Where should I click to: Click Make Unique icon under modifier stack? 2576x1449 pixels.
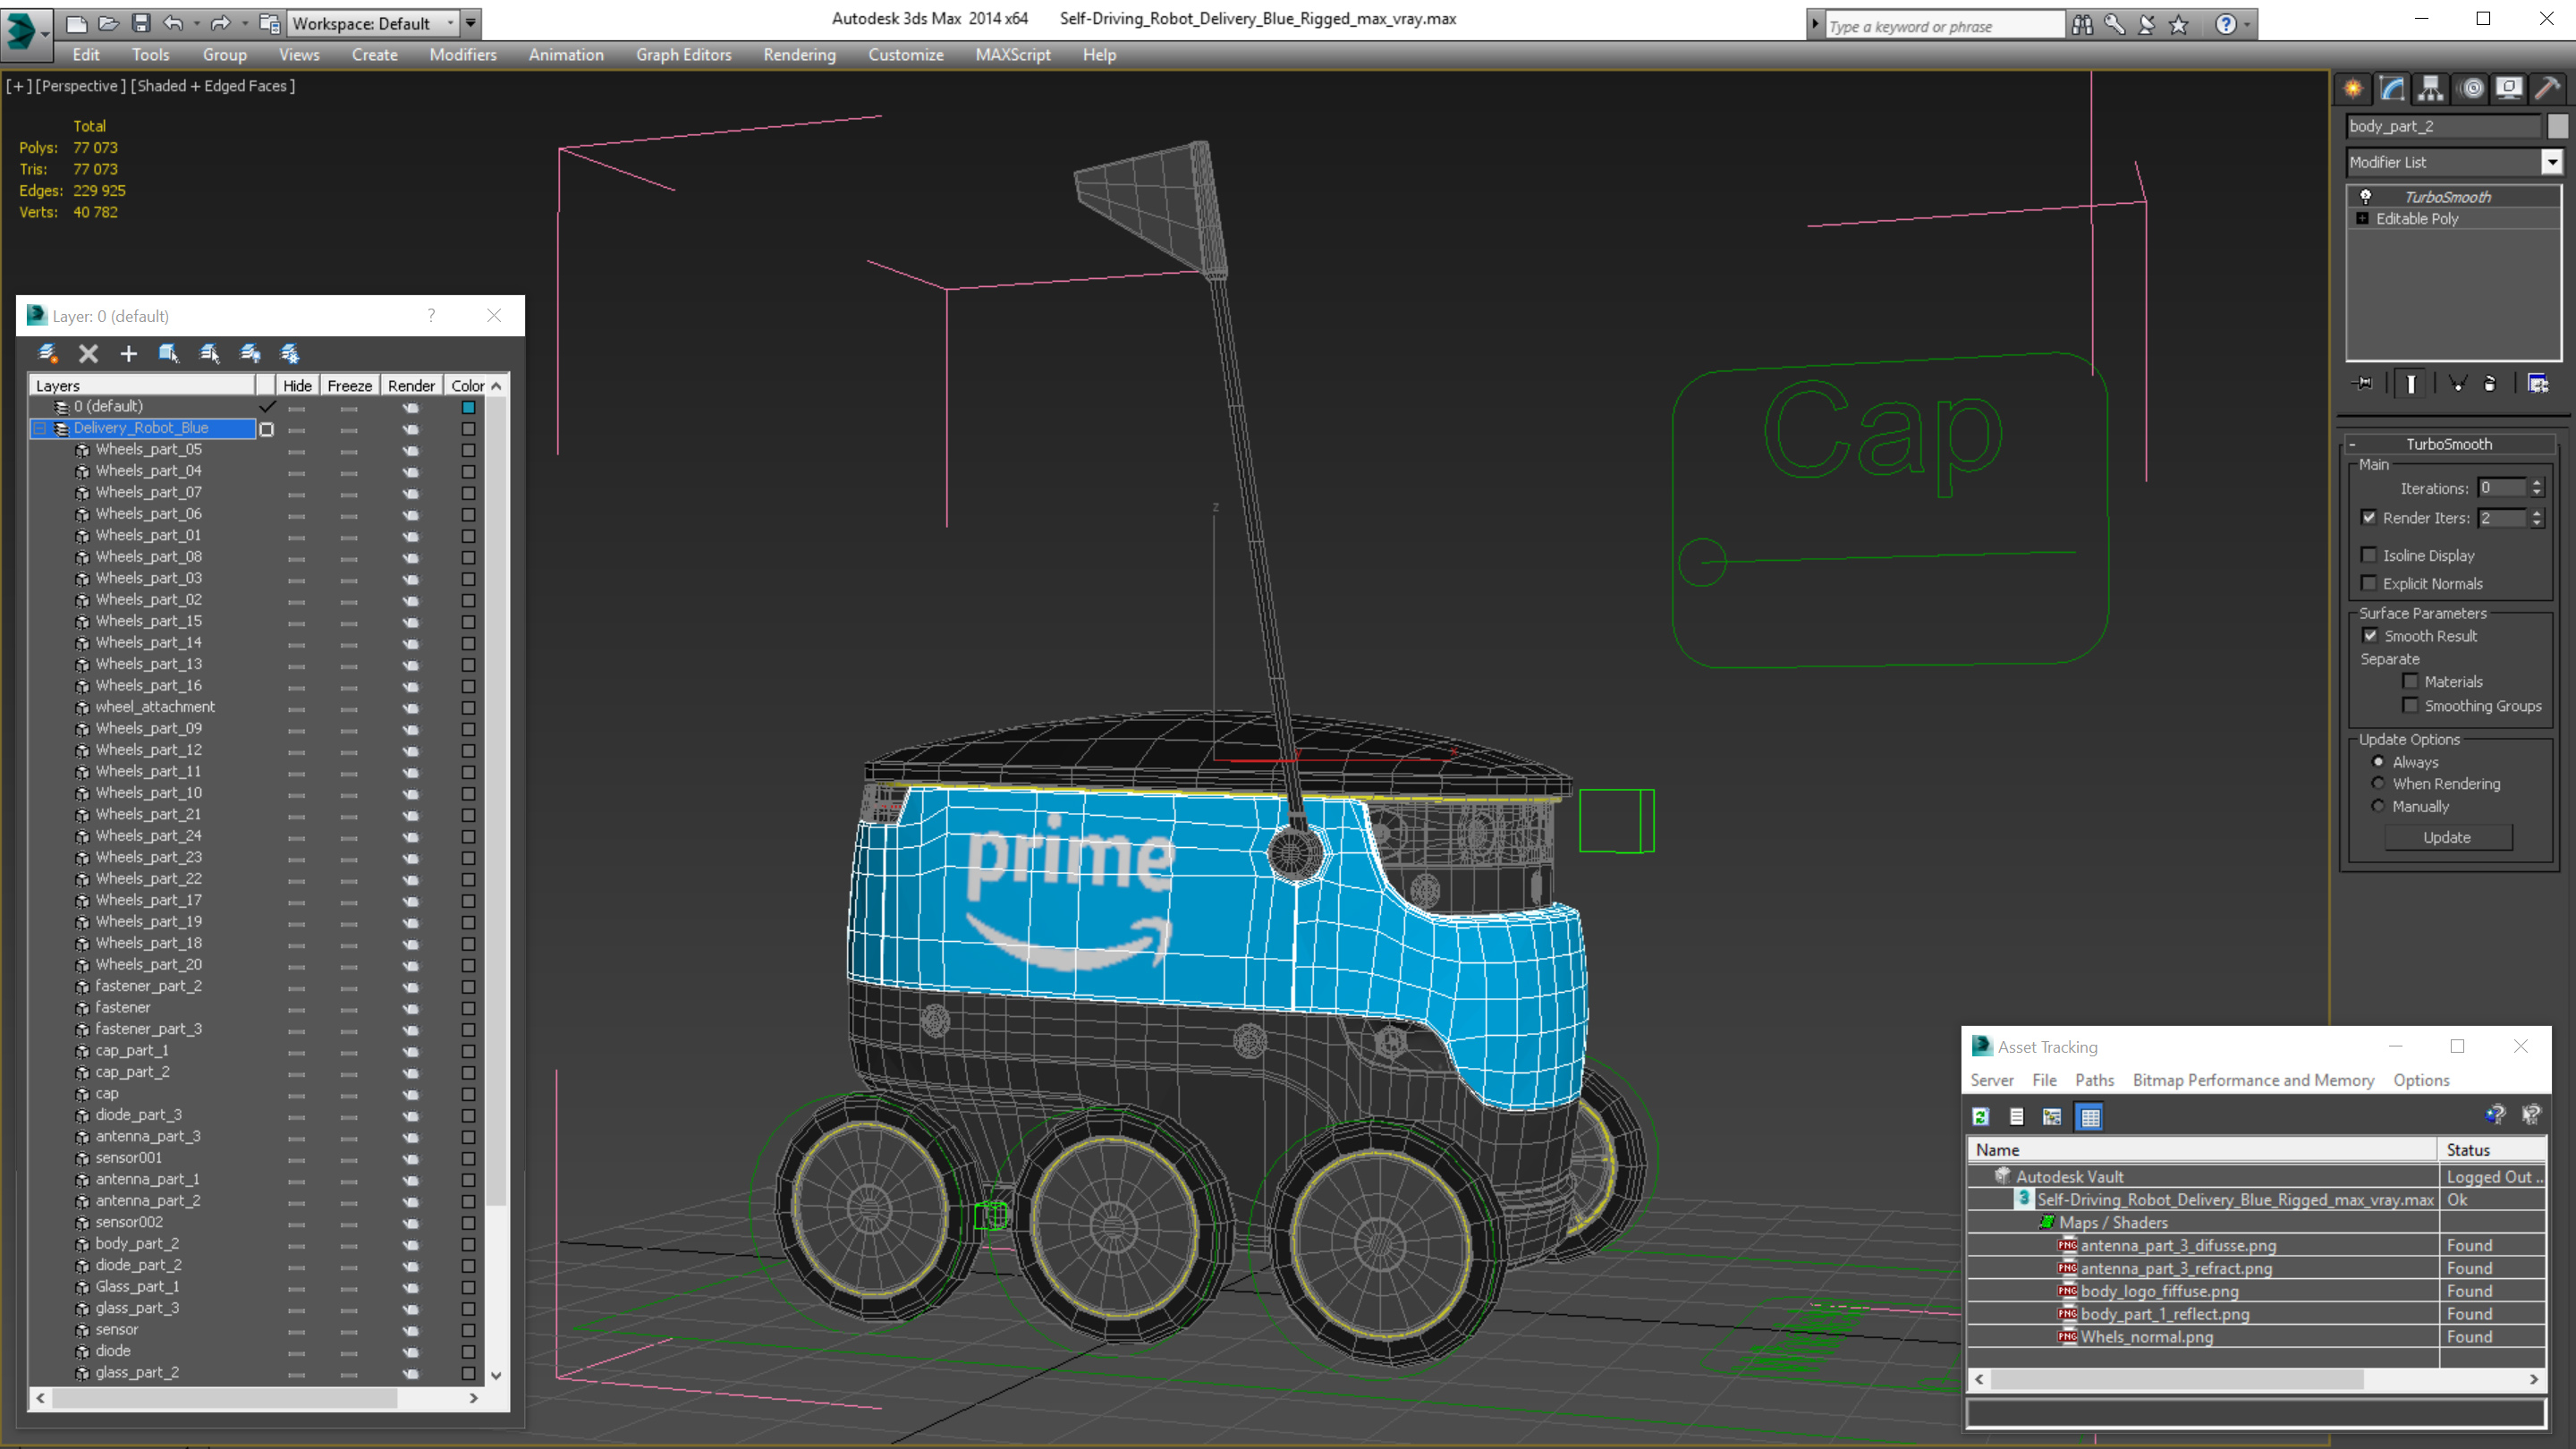[2457, 384]
